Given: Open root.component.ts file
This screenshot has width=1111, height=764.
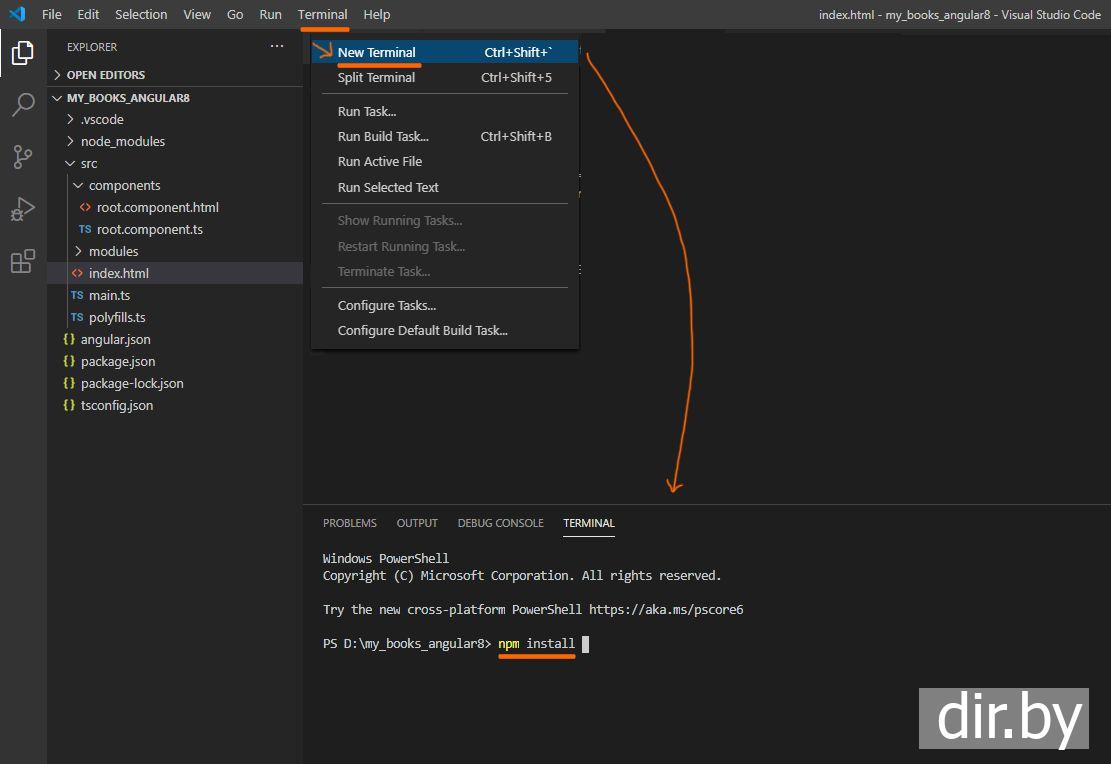Looking at the screenshot, I should coord(149,229).
